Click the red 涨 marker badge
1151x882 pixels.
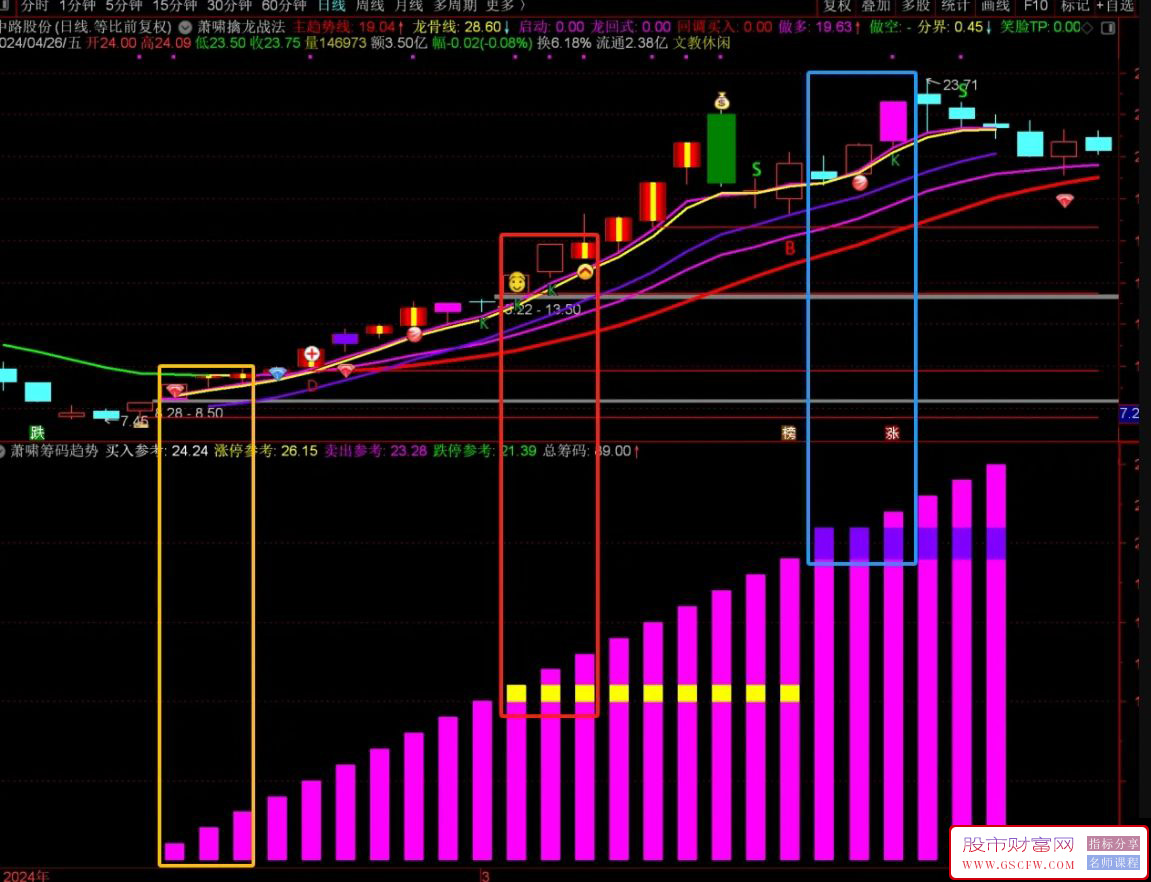tap(893, 433)
